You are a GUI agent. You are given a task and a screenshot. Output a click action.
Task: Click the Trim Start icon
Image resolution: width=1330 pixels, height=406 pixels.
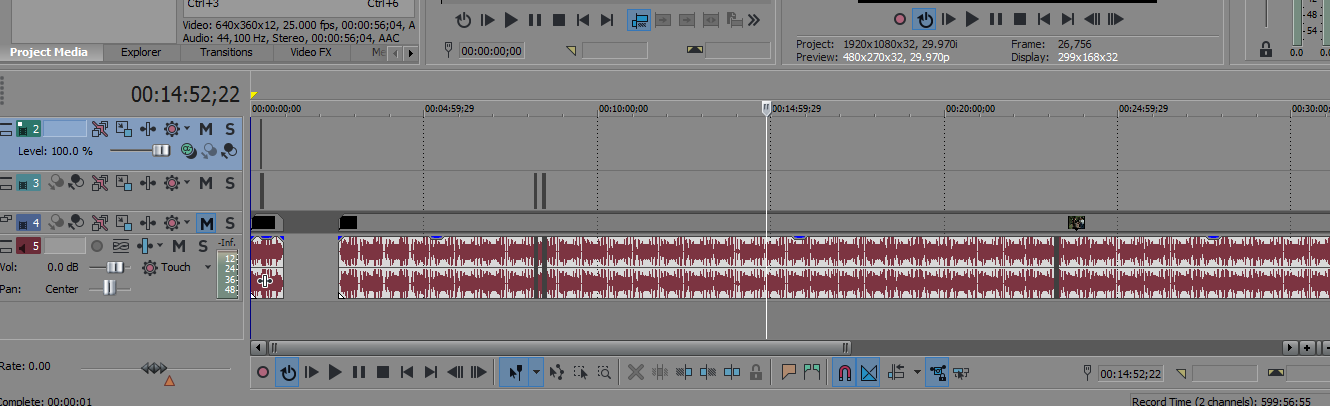pyautogui.click(x=684, y=373)
